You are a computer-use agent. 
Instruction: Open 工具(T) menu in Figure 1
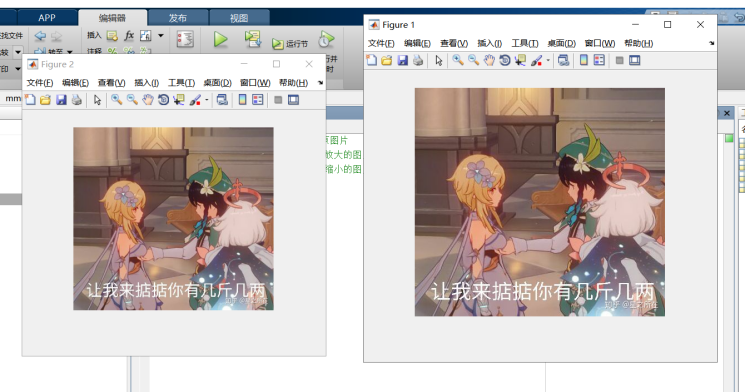pyautogui.click(x=525, y=43)
